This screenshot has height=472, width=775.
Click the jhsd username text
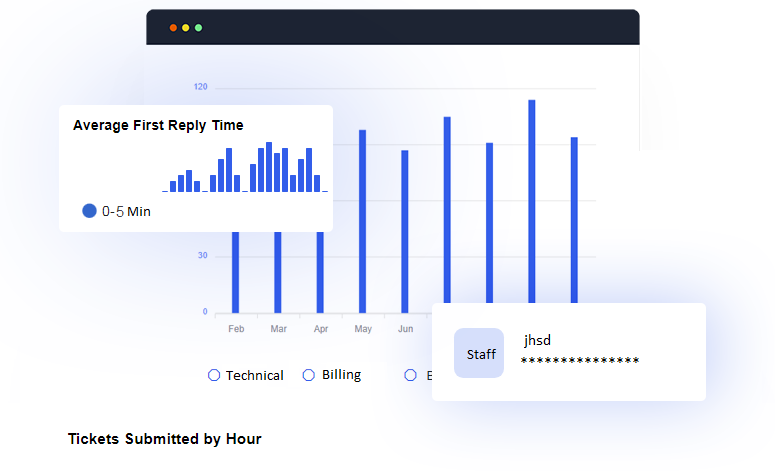[537, 340]
